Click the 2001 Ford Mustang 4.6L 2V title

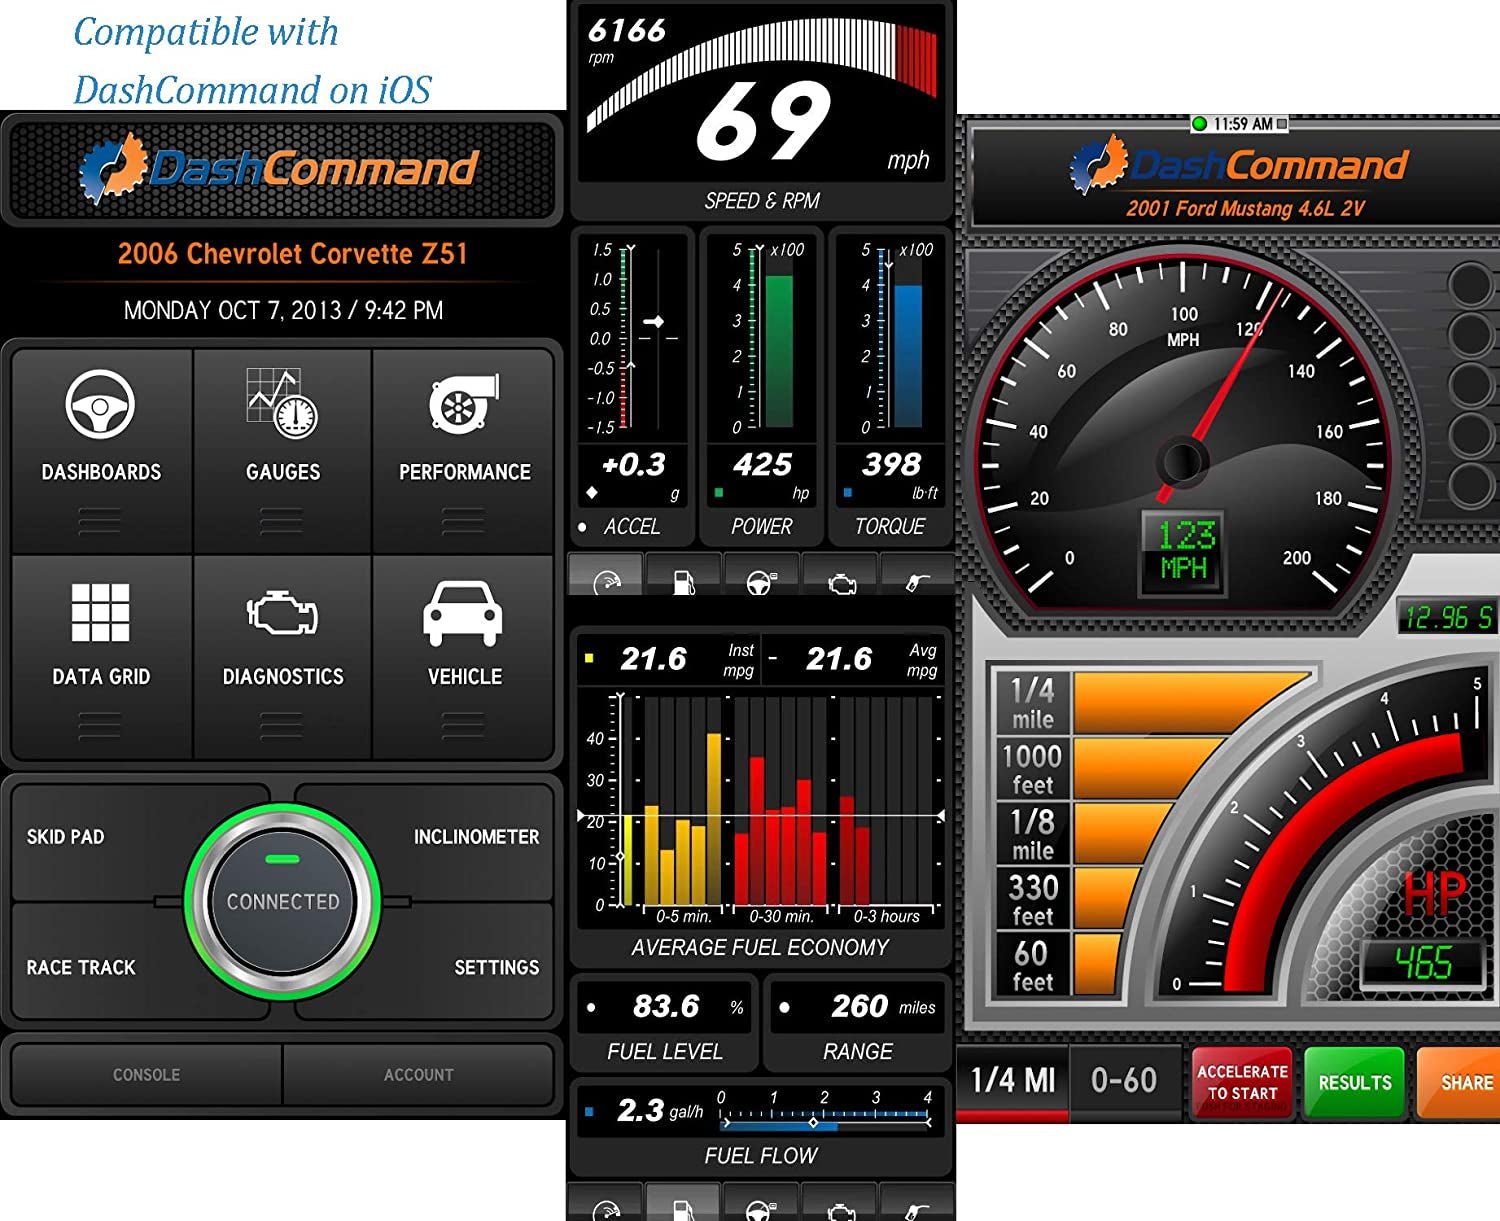coord(1245,209)
